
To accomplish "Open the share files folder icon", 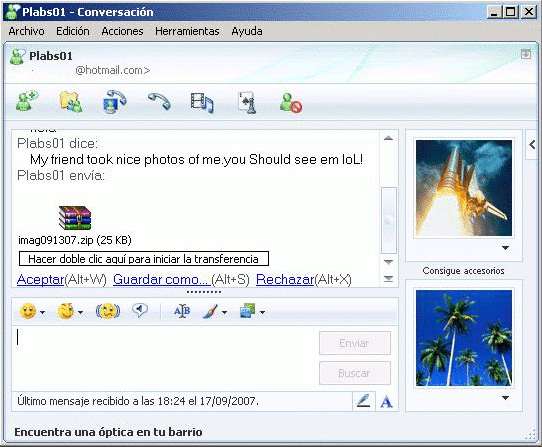I will coord(71,102).
